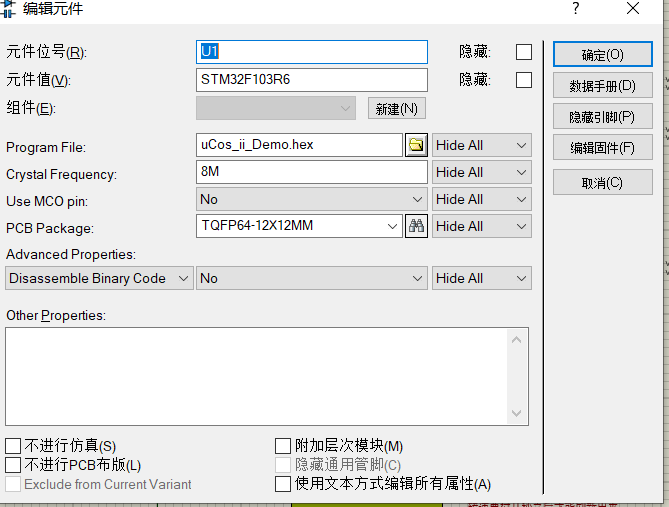Open the Use MCO pin dropdown
The width and height of the screenshot is (669, 507).
click(x=312, y=199)
